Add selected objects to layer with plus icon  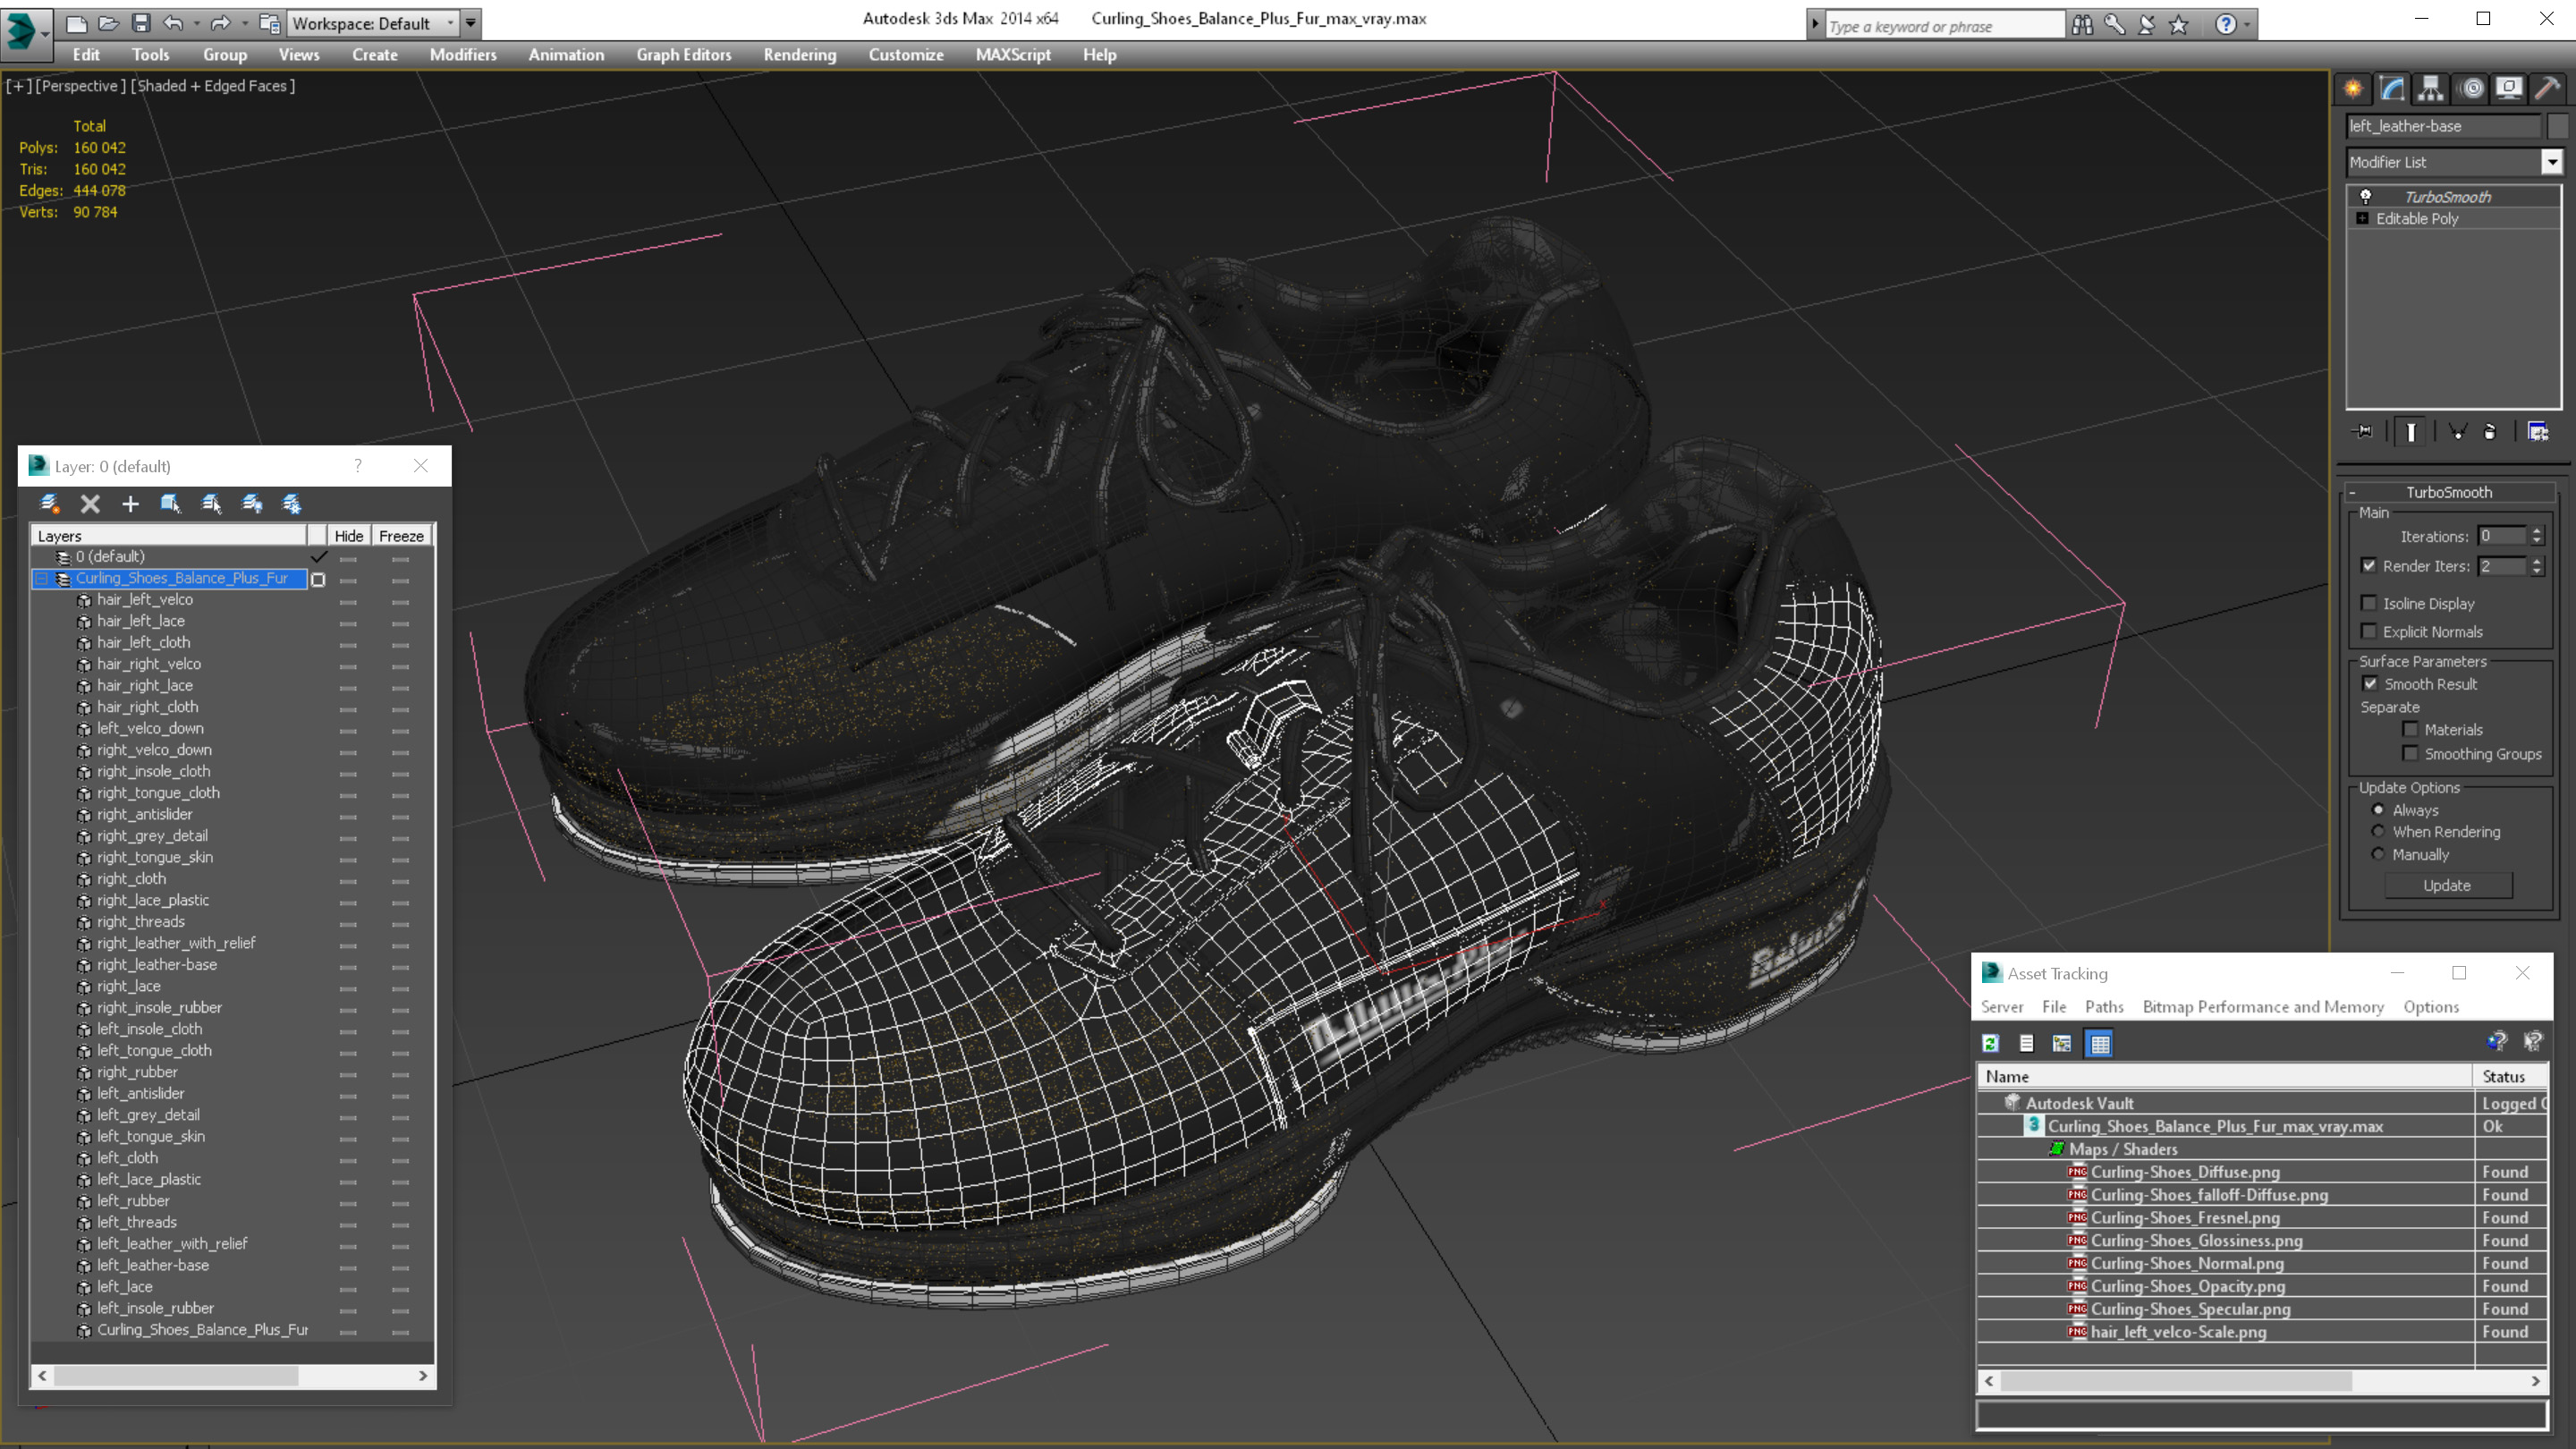point(130,504)
